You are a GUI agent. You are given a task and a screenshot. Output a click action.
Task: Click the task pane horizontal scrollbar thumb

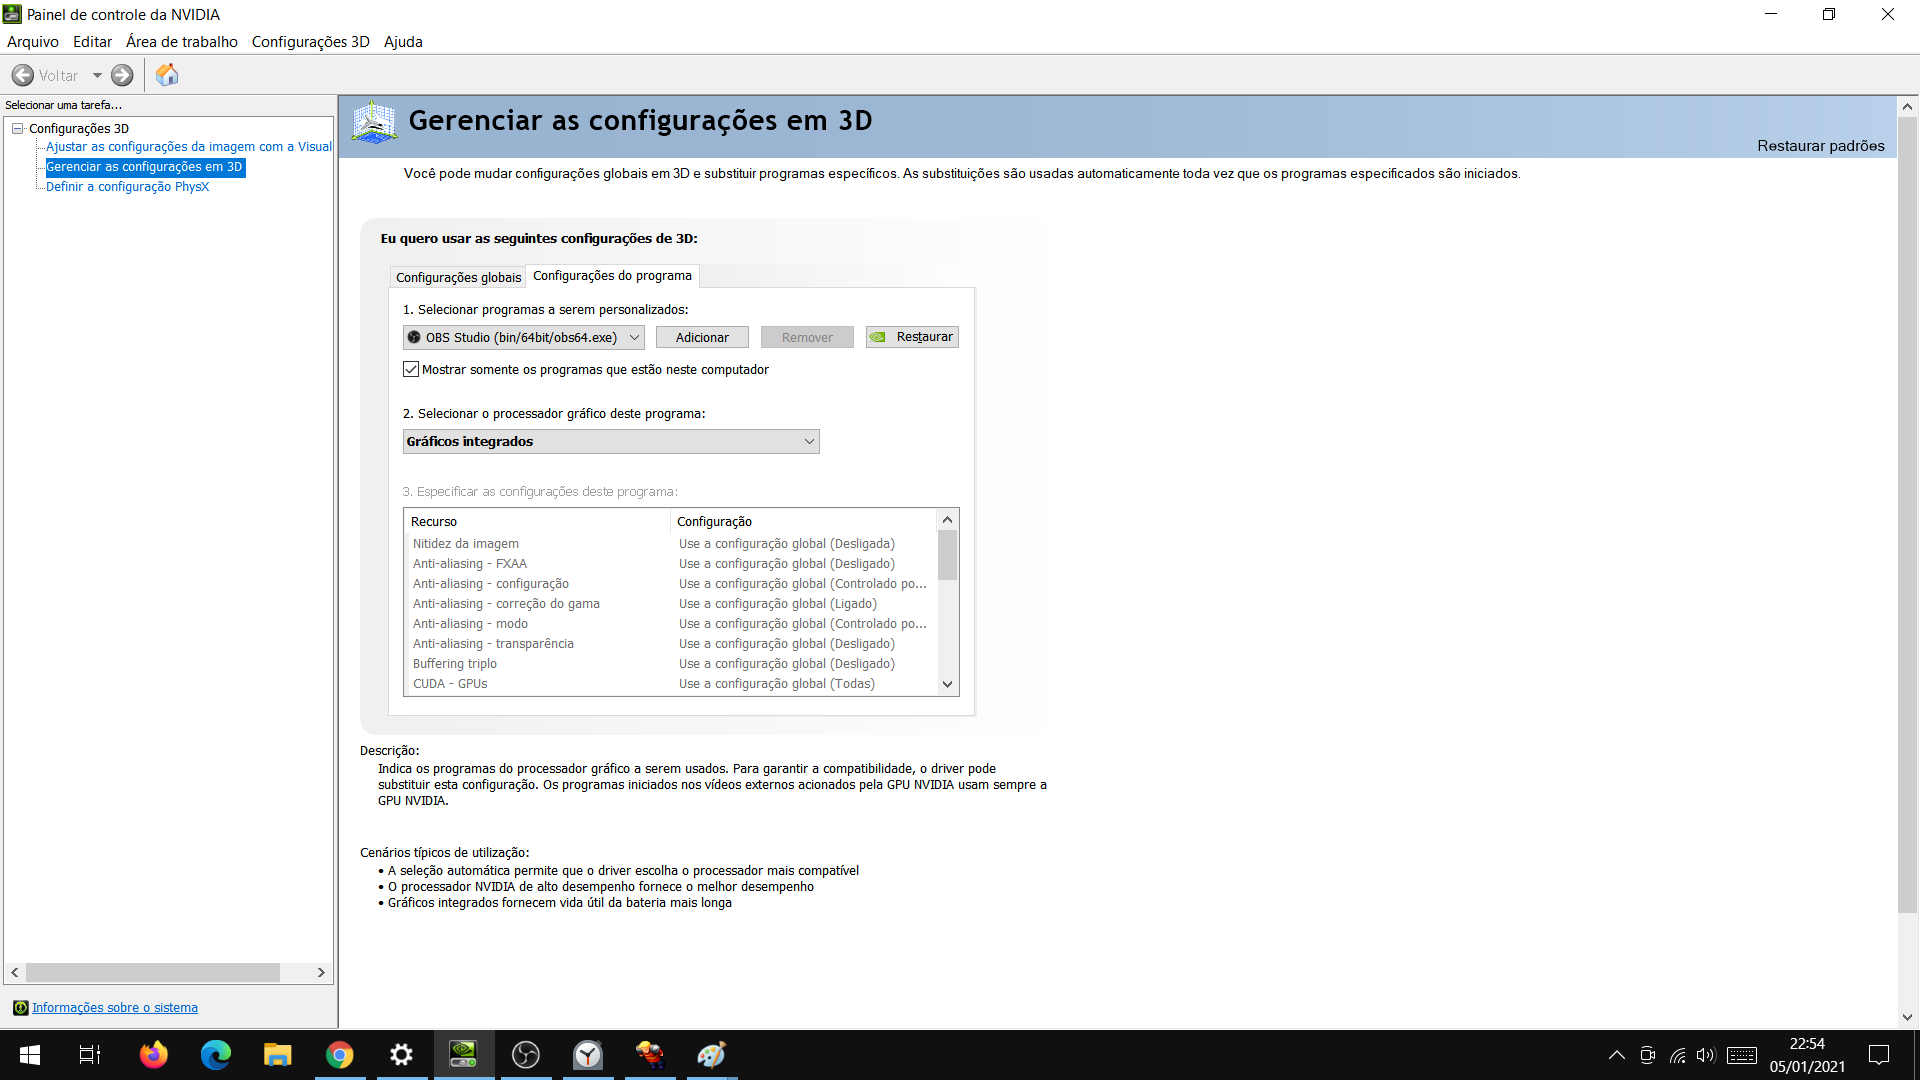pos(153,972)
